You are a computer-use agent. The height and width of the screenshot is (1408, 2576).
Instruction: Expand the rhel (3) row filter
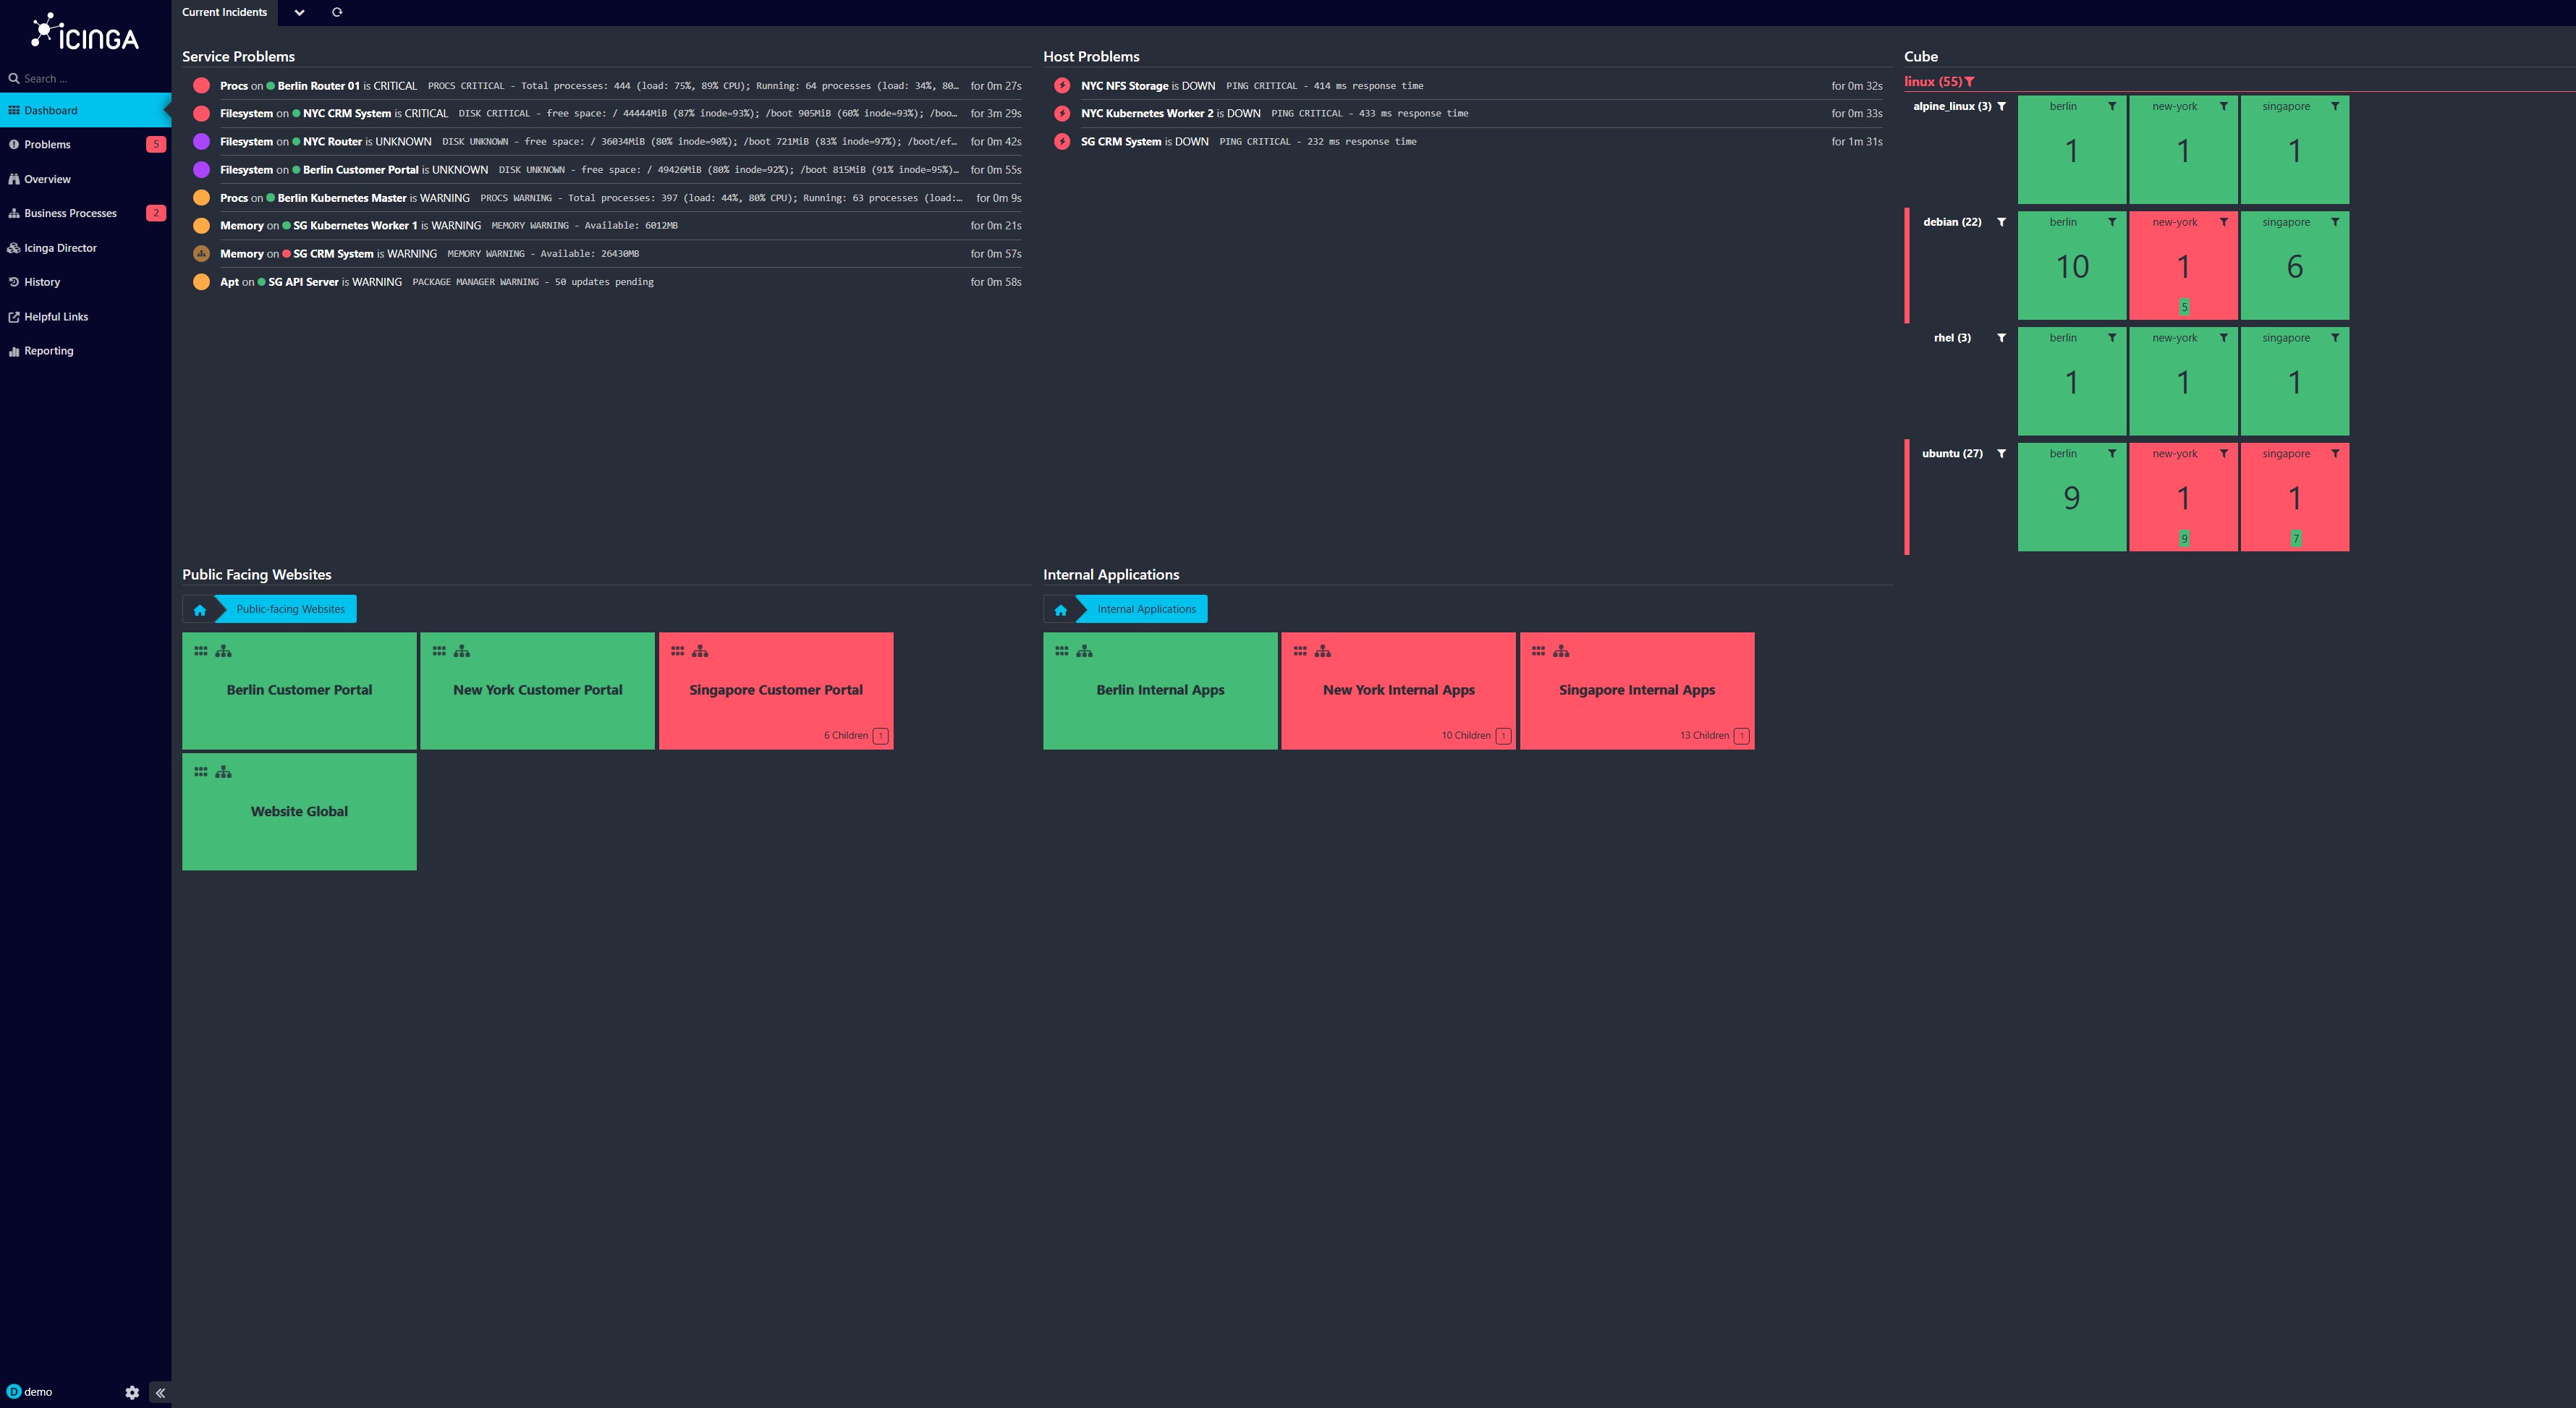click(2001, 338)
